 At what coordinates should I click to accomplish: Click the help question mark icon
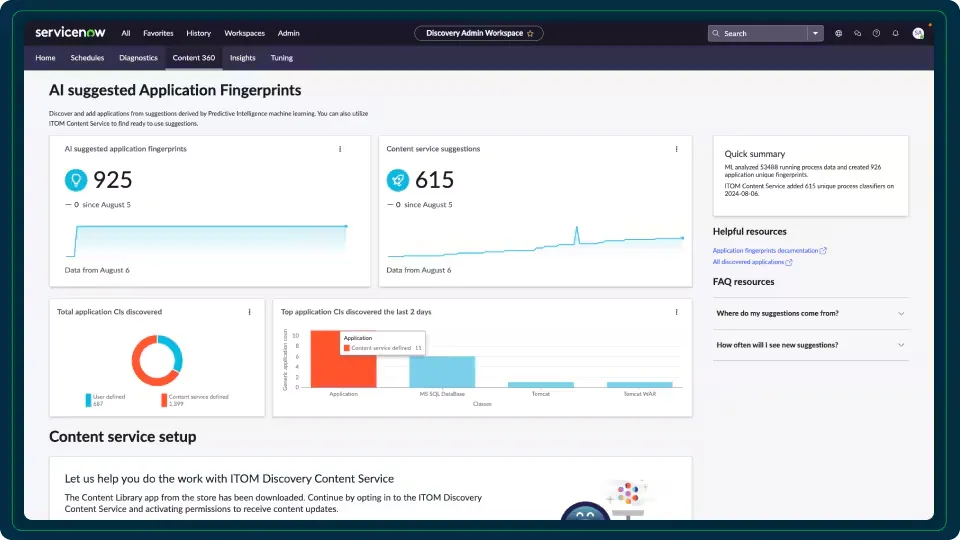pyautogui.click(x=876, y=34)
